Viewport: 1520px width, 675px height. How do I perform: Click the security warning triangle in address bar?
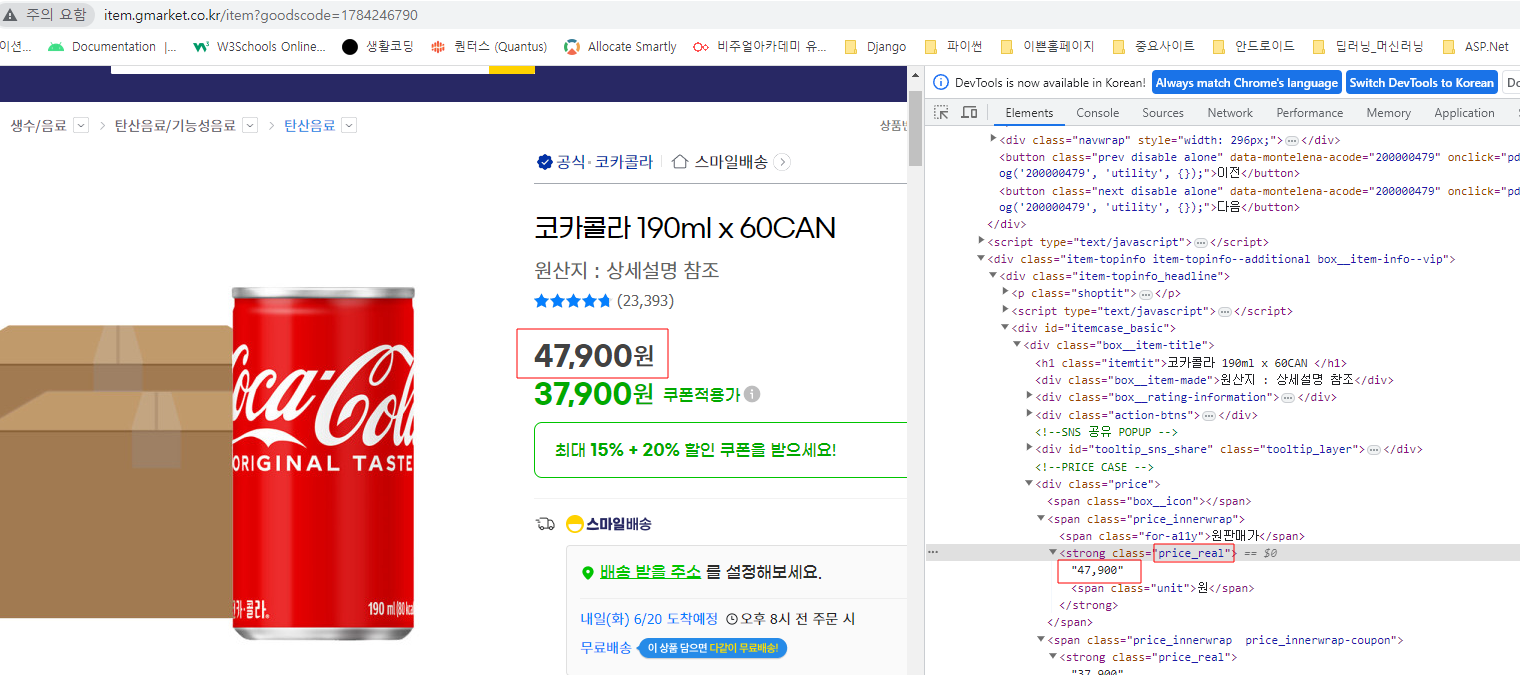point(11,15)
